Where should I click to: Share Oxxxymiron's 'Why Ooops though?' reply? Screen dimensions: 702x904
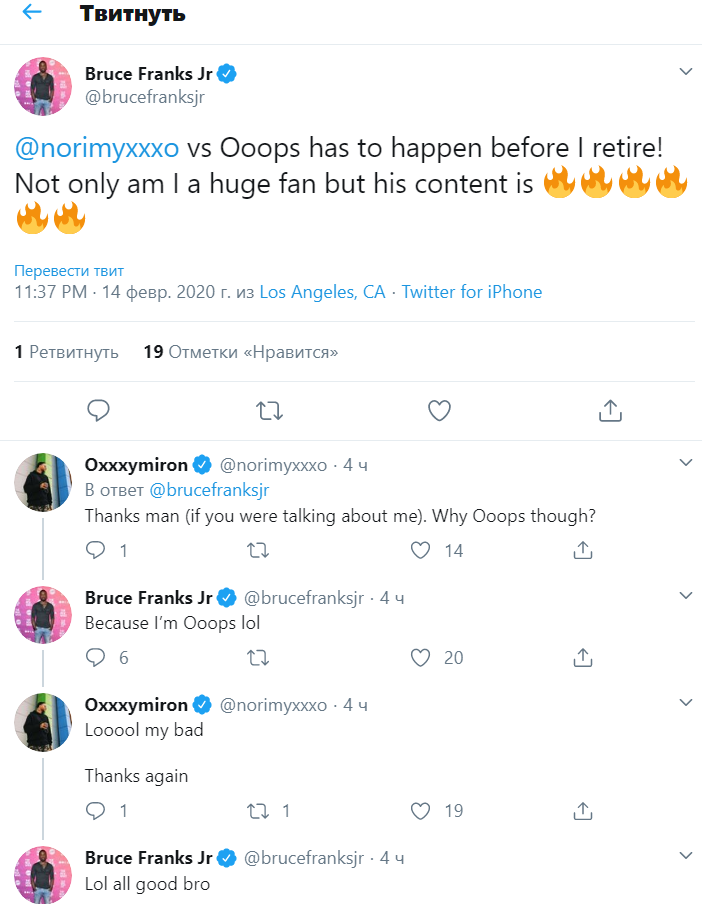(582, 550)
